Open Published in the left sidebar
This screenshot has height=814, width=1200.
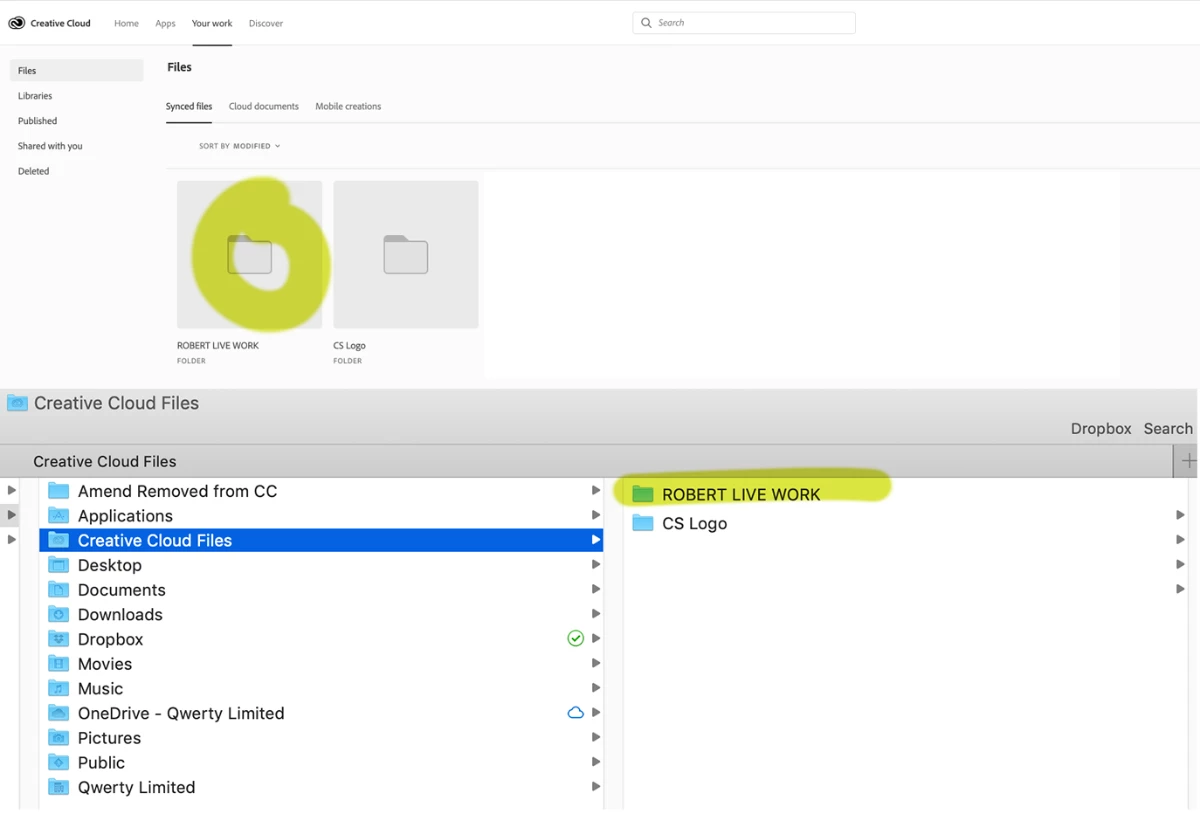coord(38,121)
